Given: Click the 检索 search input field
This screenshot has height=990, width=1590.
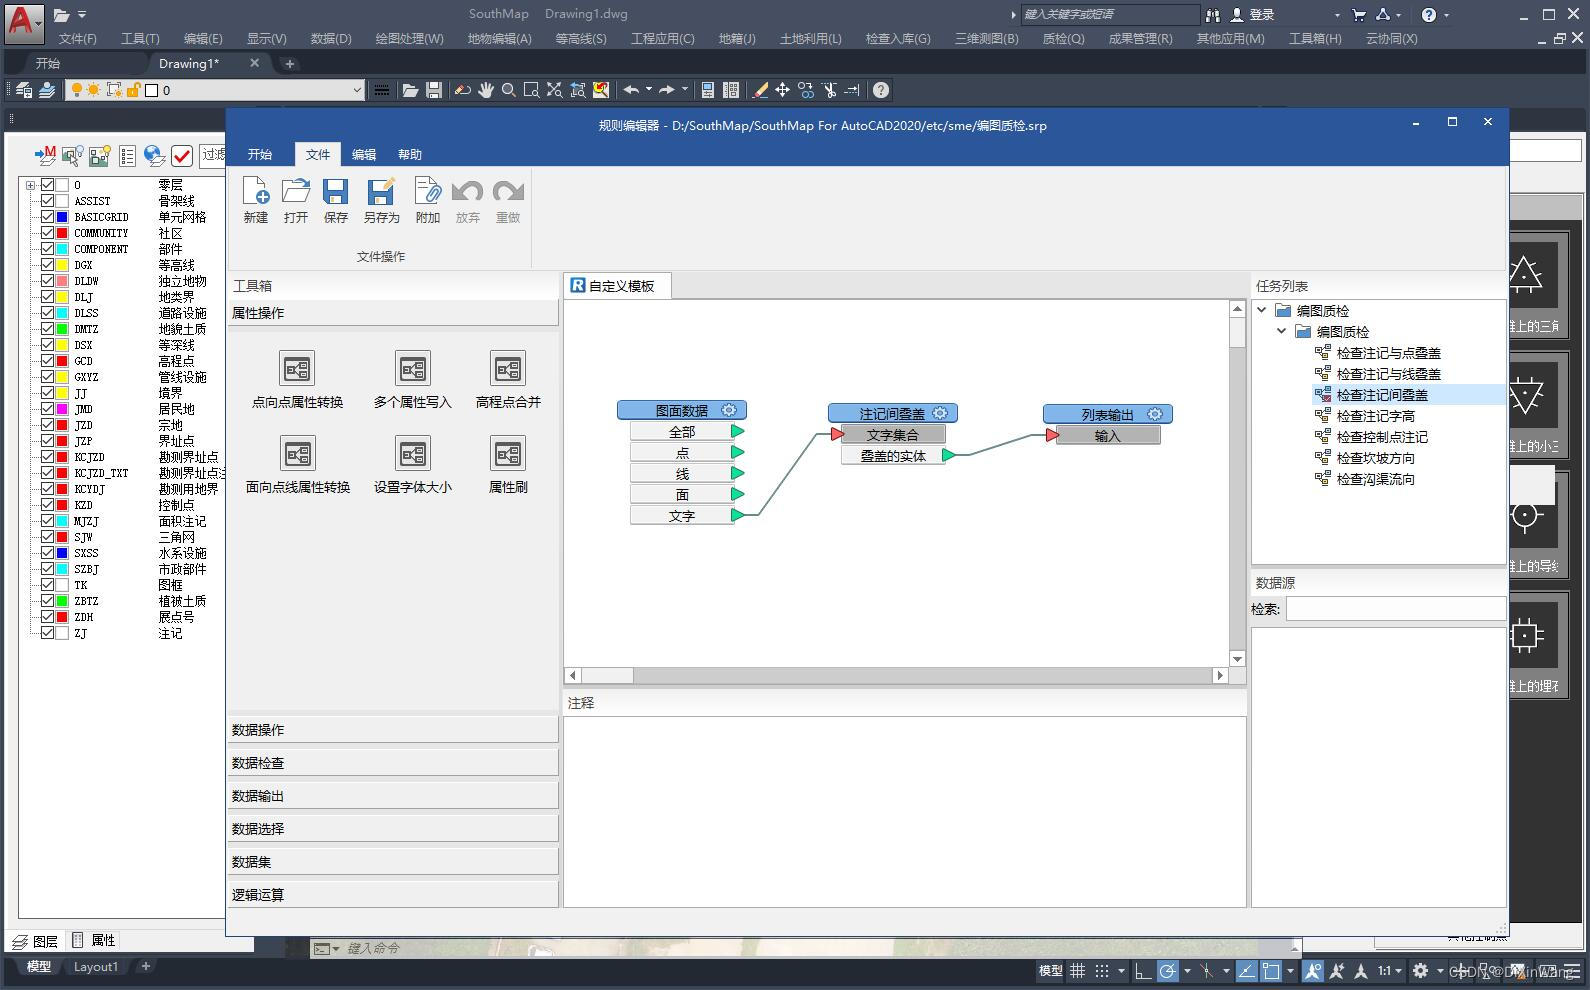Looking at the screenshot, I should (x=1396, y=609).
